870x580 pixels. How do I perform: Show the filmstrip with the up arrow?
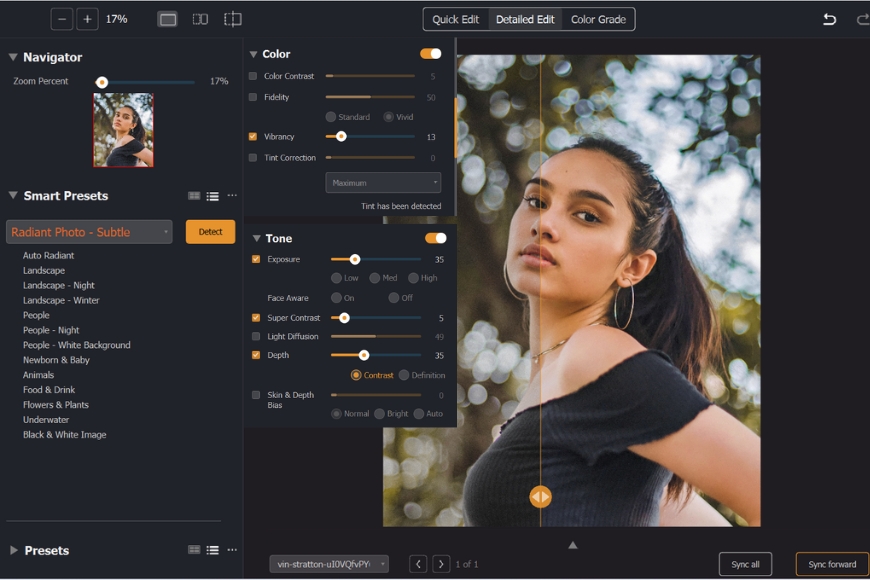click(573, 545)
